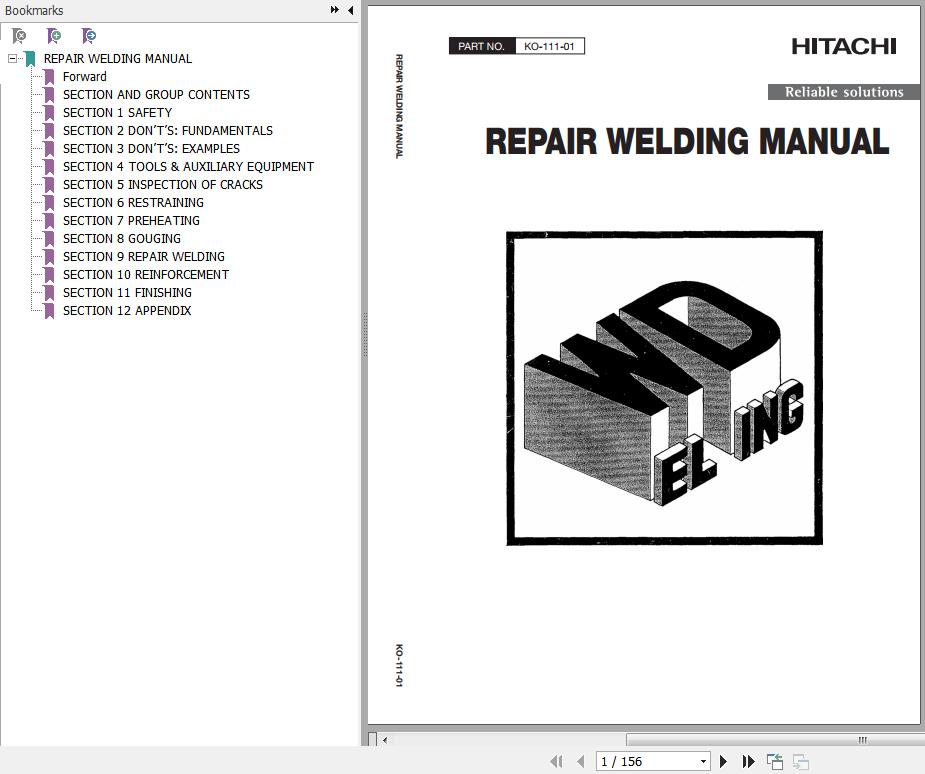This screenshot has height=774, width=925.
Task: Jump to SECTION 12 APPENDIX
Action: 127,310
